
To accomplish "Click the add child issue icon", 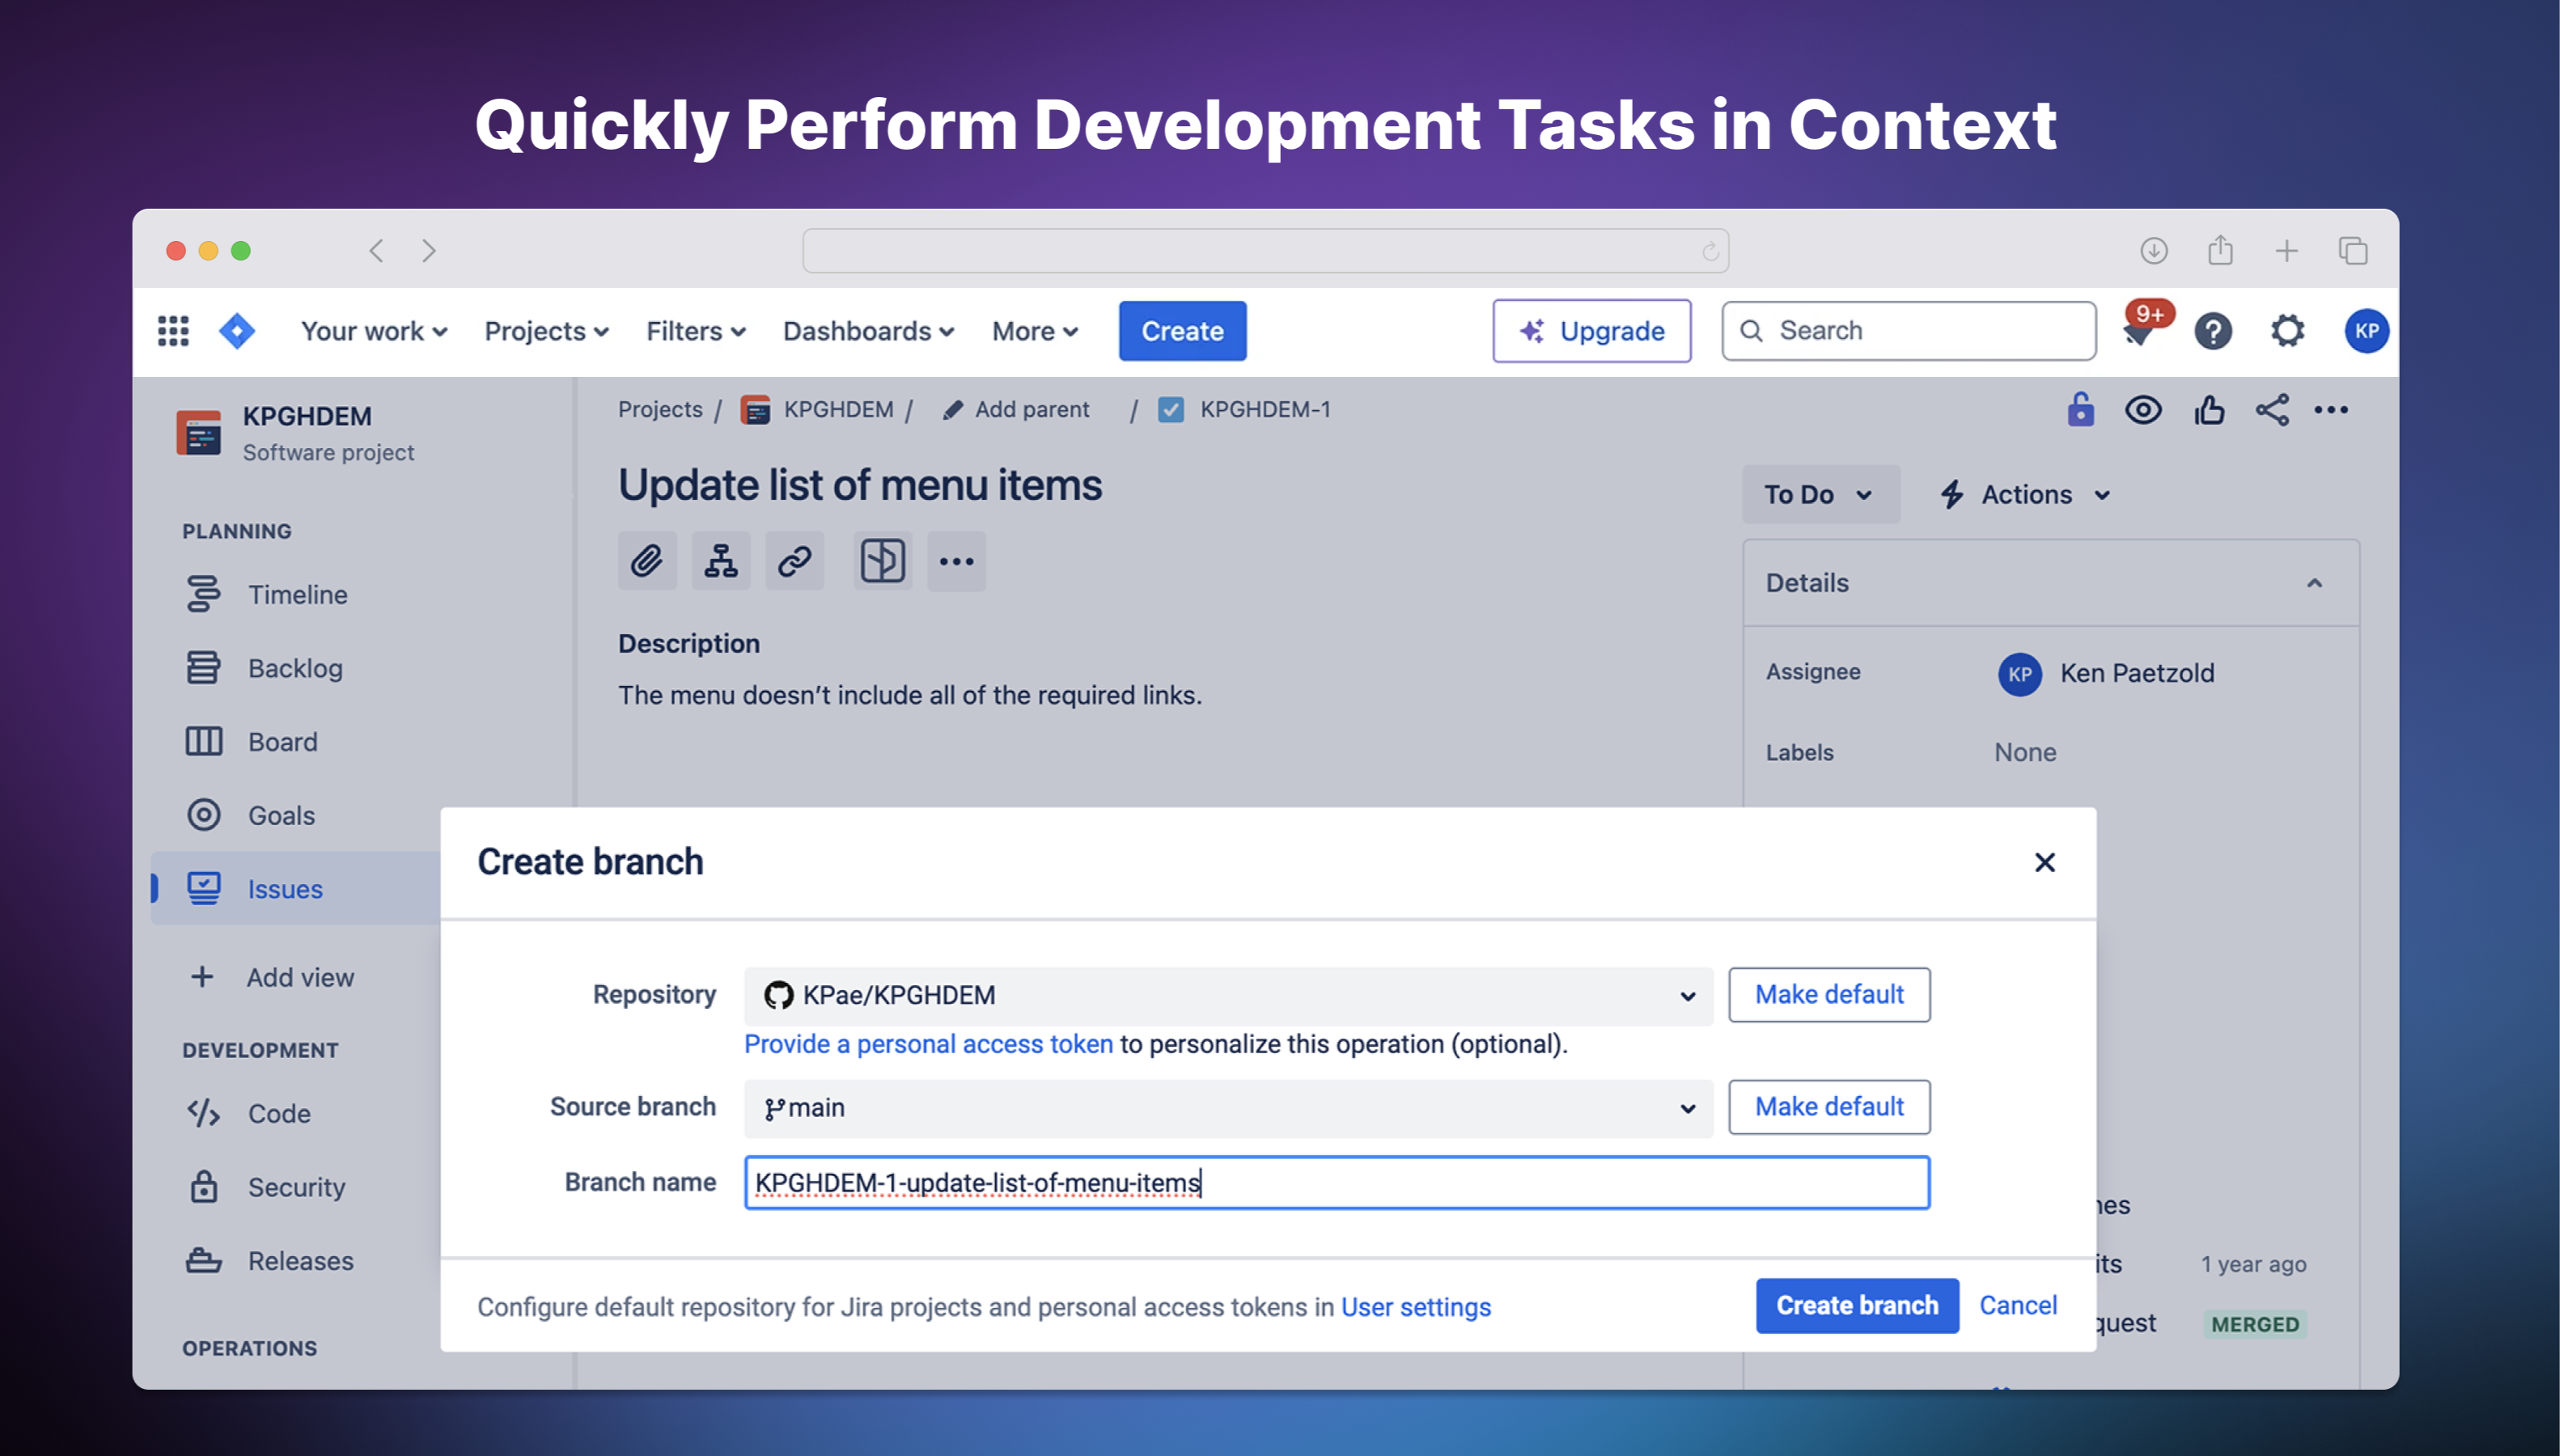I will (720, 561).
